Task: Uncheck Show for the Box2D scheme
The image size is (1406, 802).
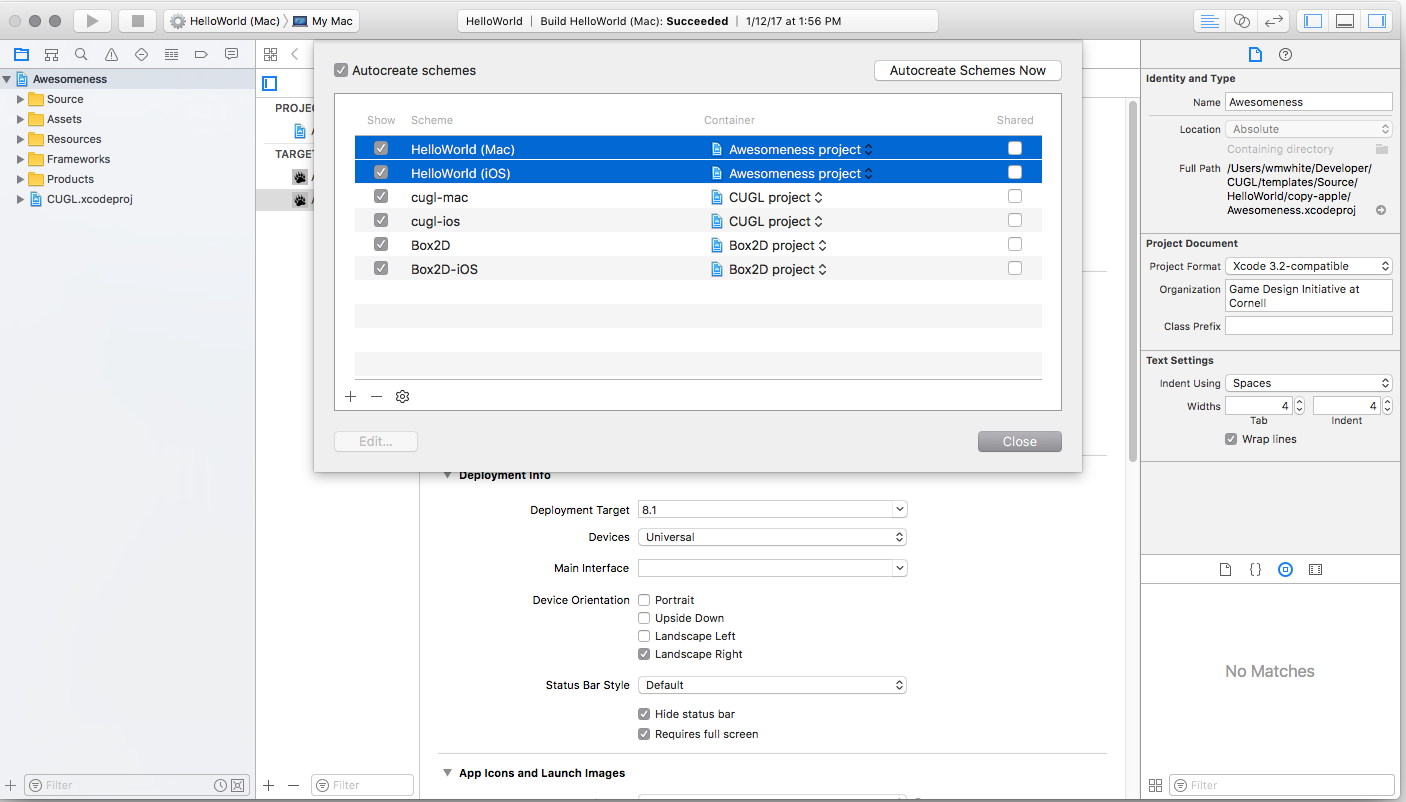Action: click(381, 244)
